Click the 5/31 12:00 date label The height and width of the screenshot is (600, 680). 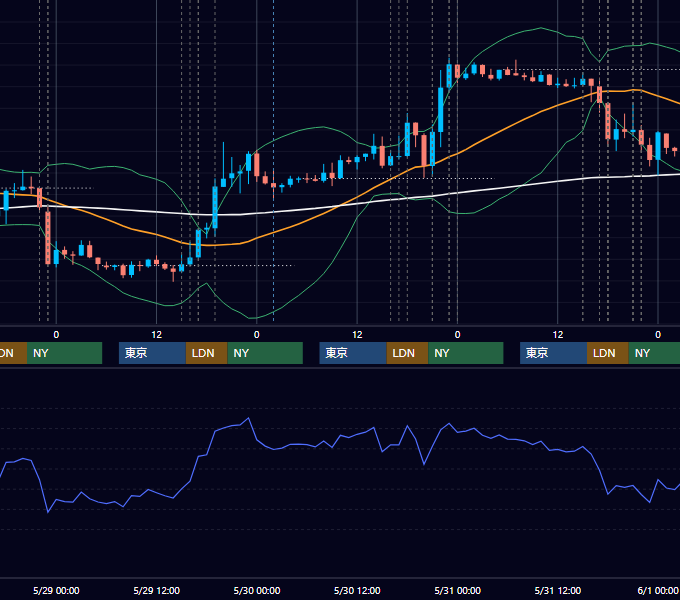click(x=558, y=590)
